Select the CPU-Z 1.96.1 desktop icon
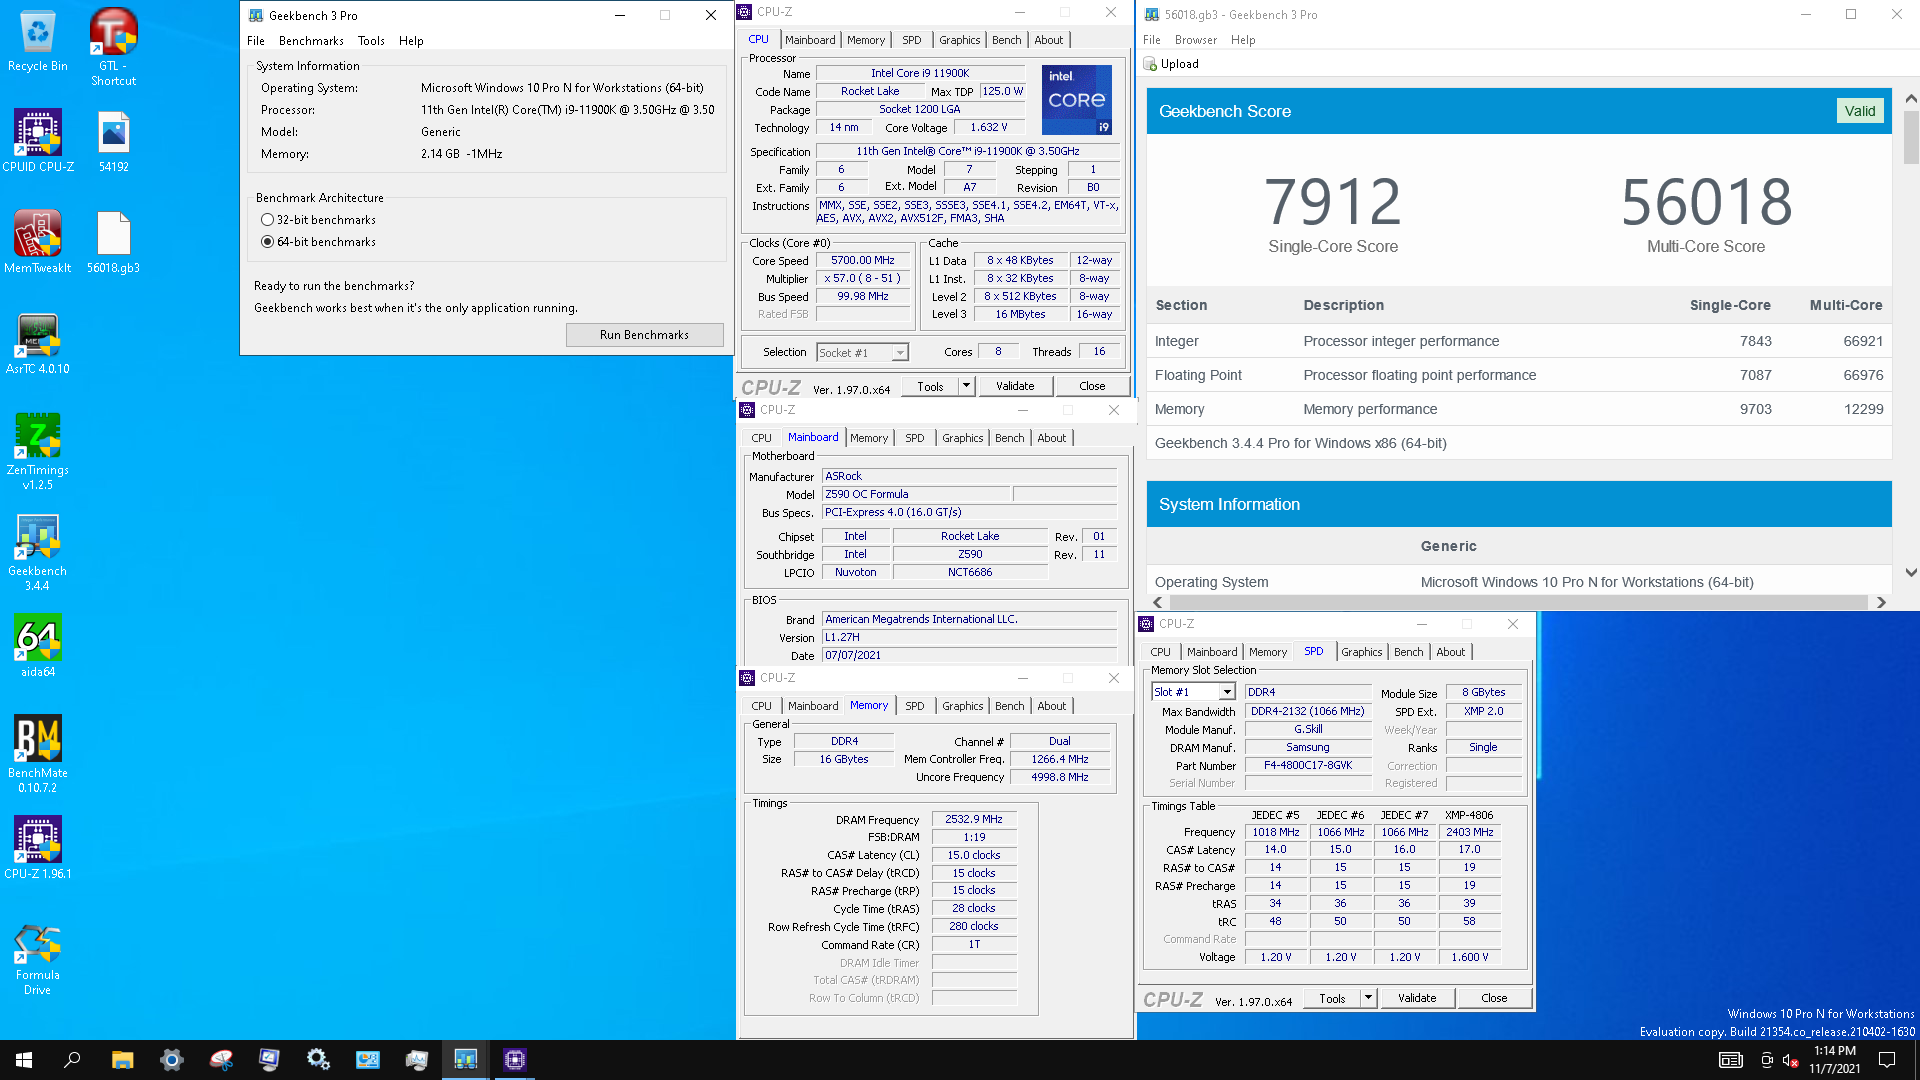Viewport: 1920px width, 1080px height. (x=38, y=848)
